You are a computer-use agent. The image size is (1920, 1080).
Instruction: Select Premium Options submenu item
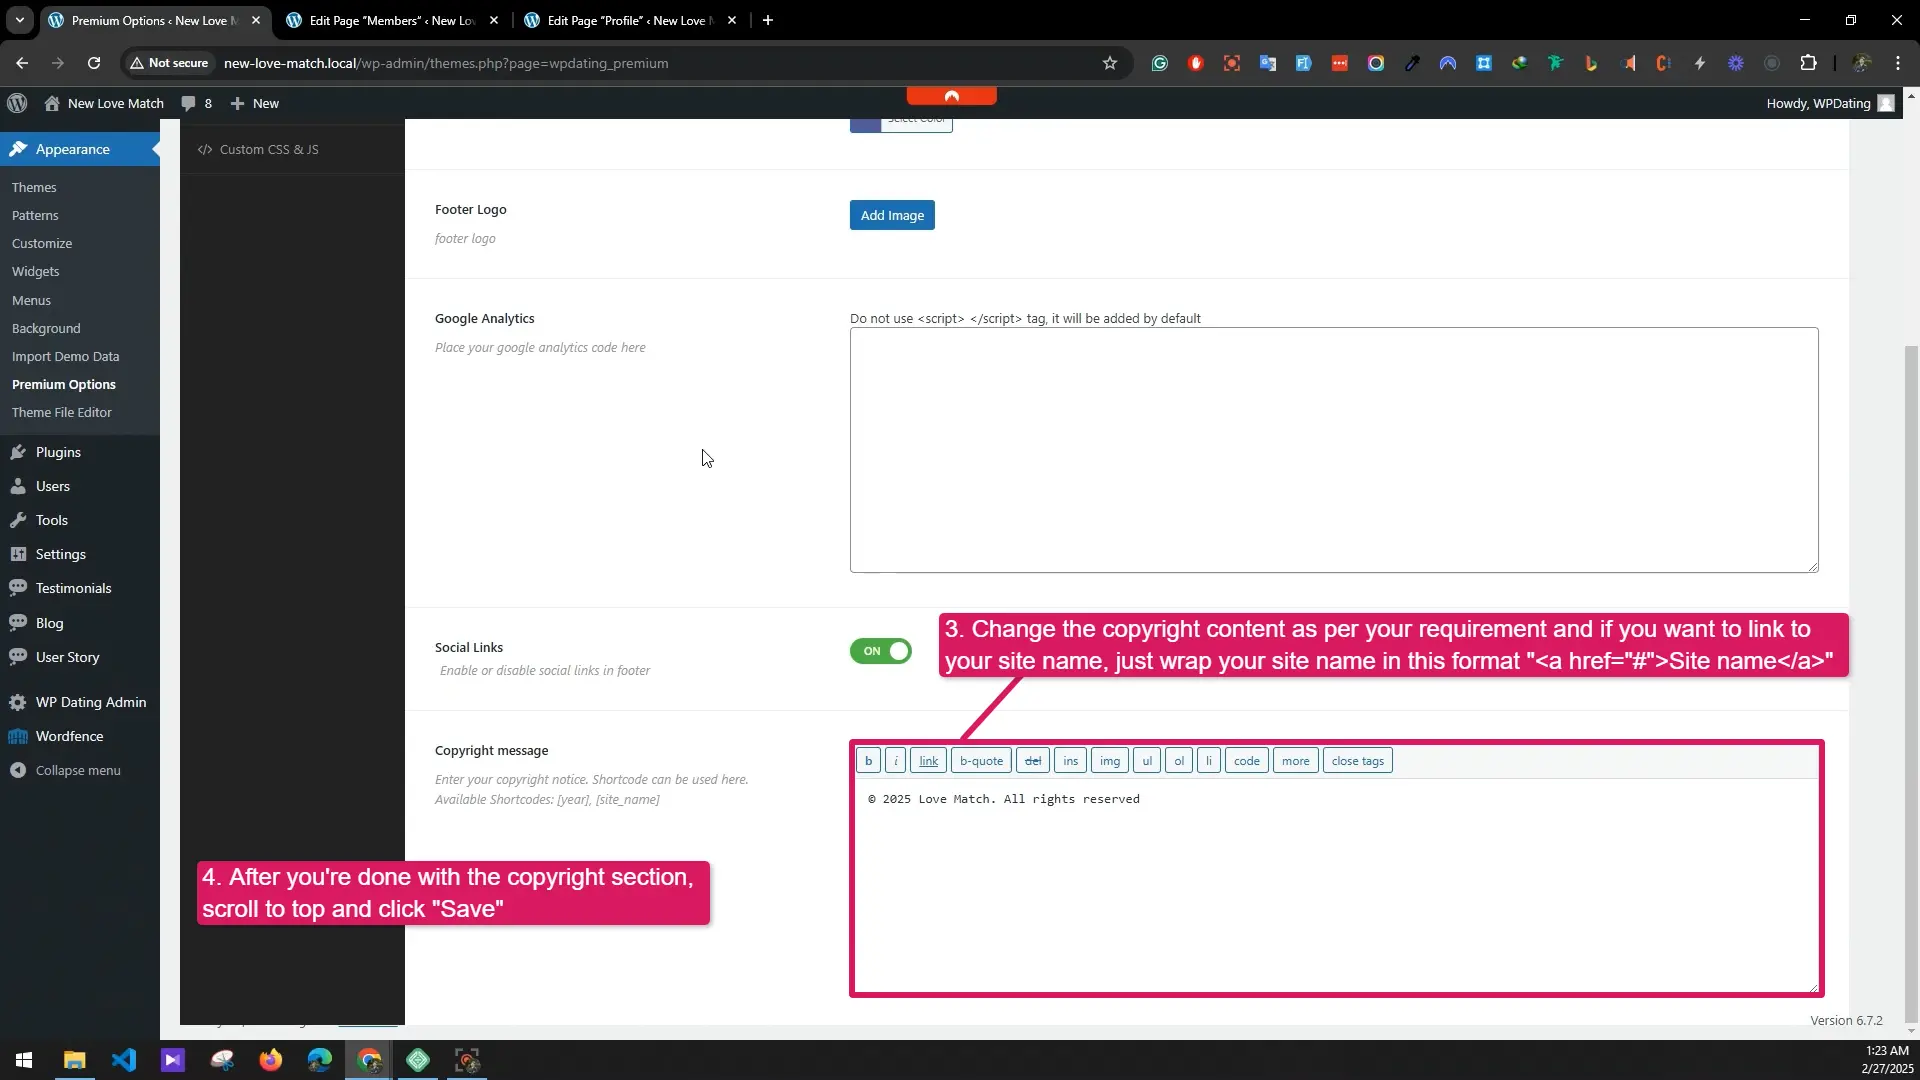(x=64, y=384)
